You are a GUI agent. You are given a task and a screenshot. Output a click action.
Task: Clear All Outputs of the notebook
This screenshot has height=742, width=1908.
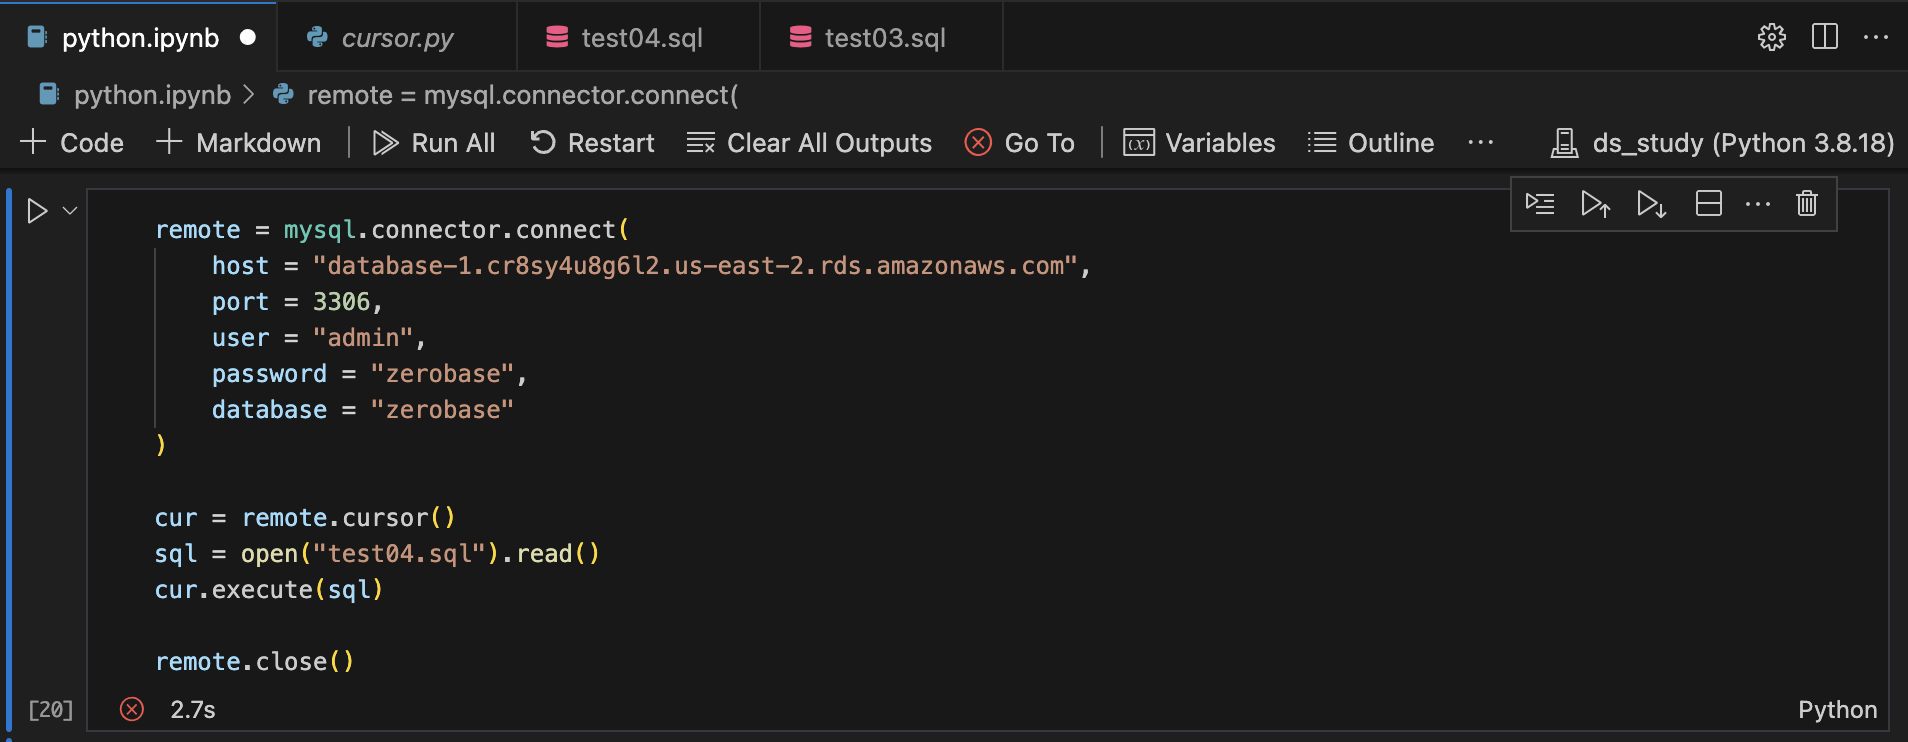coord(809,143)
